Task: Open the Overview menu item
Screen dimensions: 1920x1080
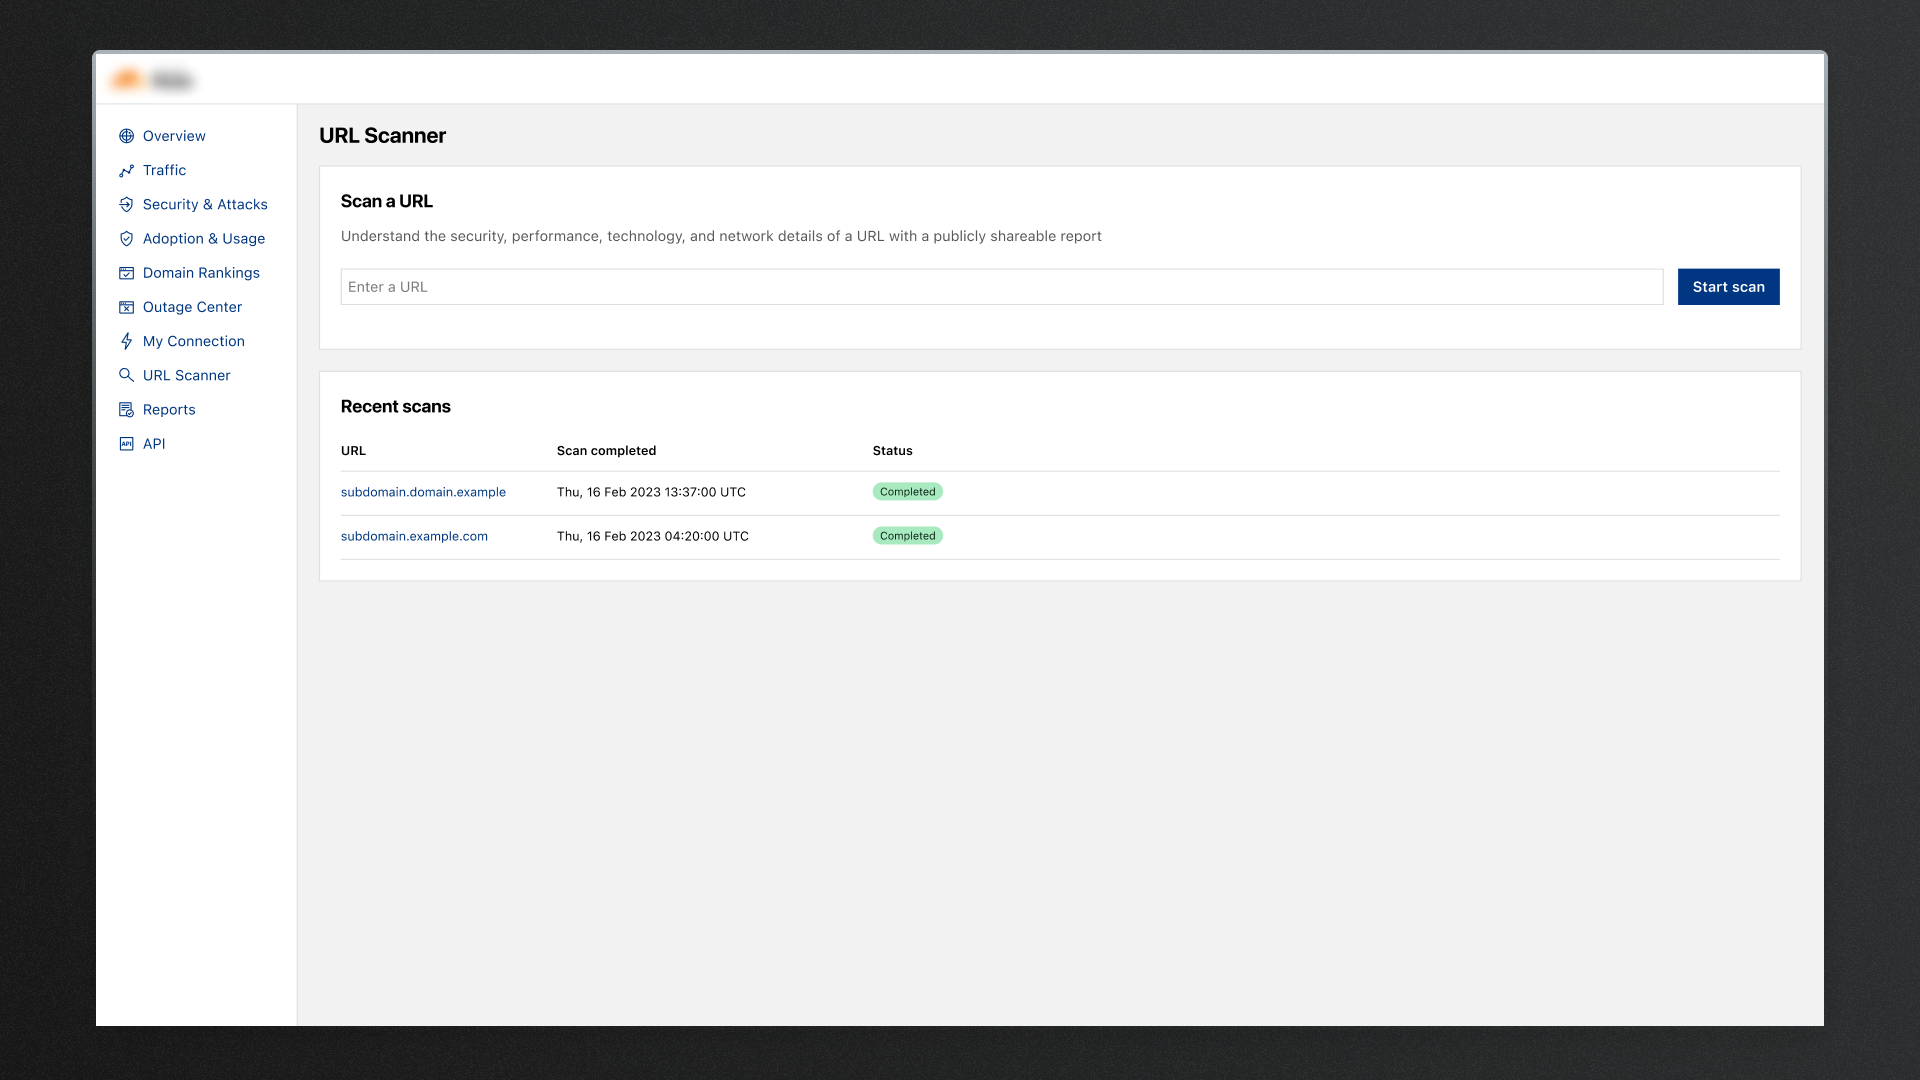Action: (x=174, y=136)
